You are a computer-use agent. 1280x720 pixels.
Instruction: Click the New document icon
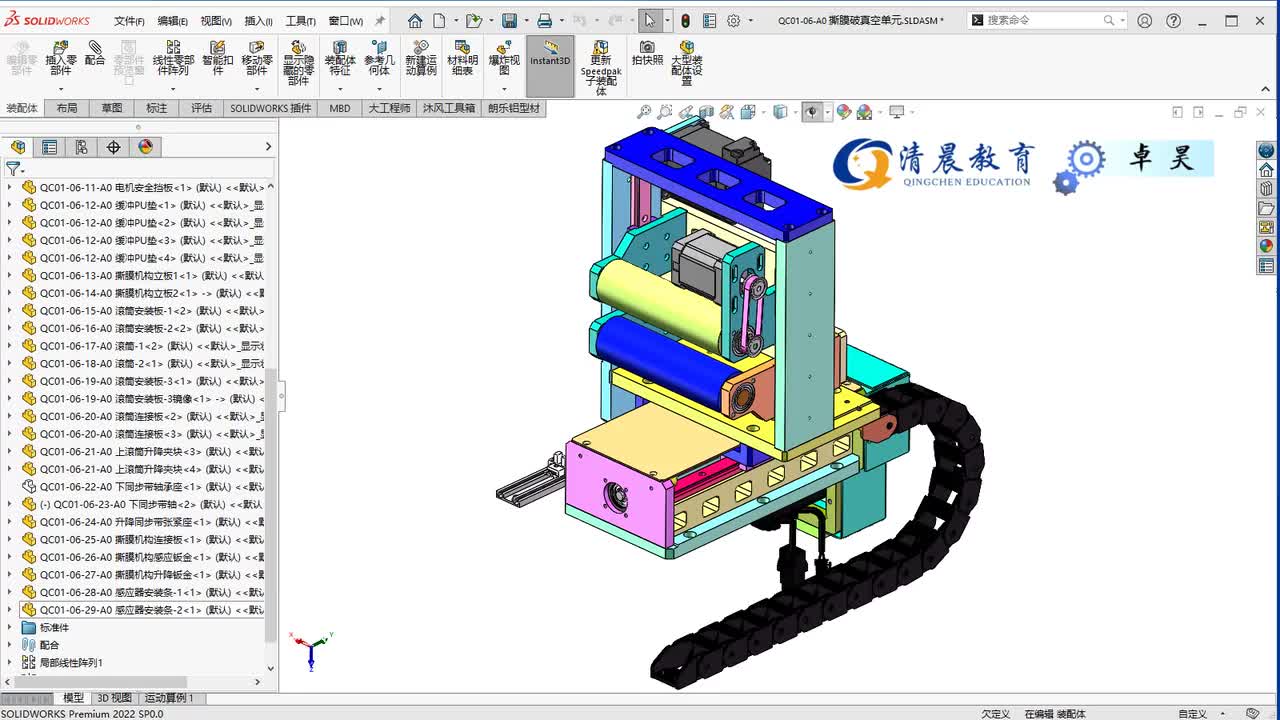[x=439, y=20]
